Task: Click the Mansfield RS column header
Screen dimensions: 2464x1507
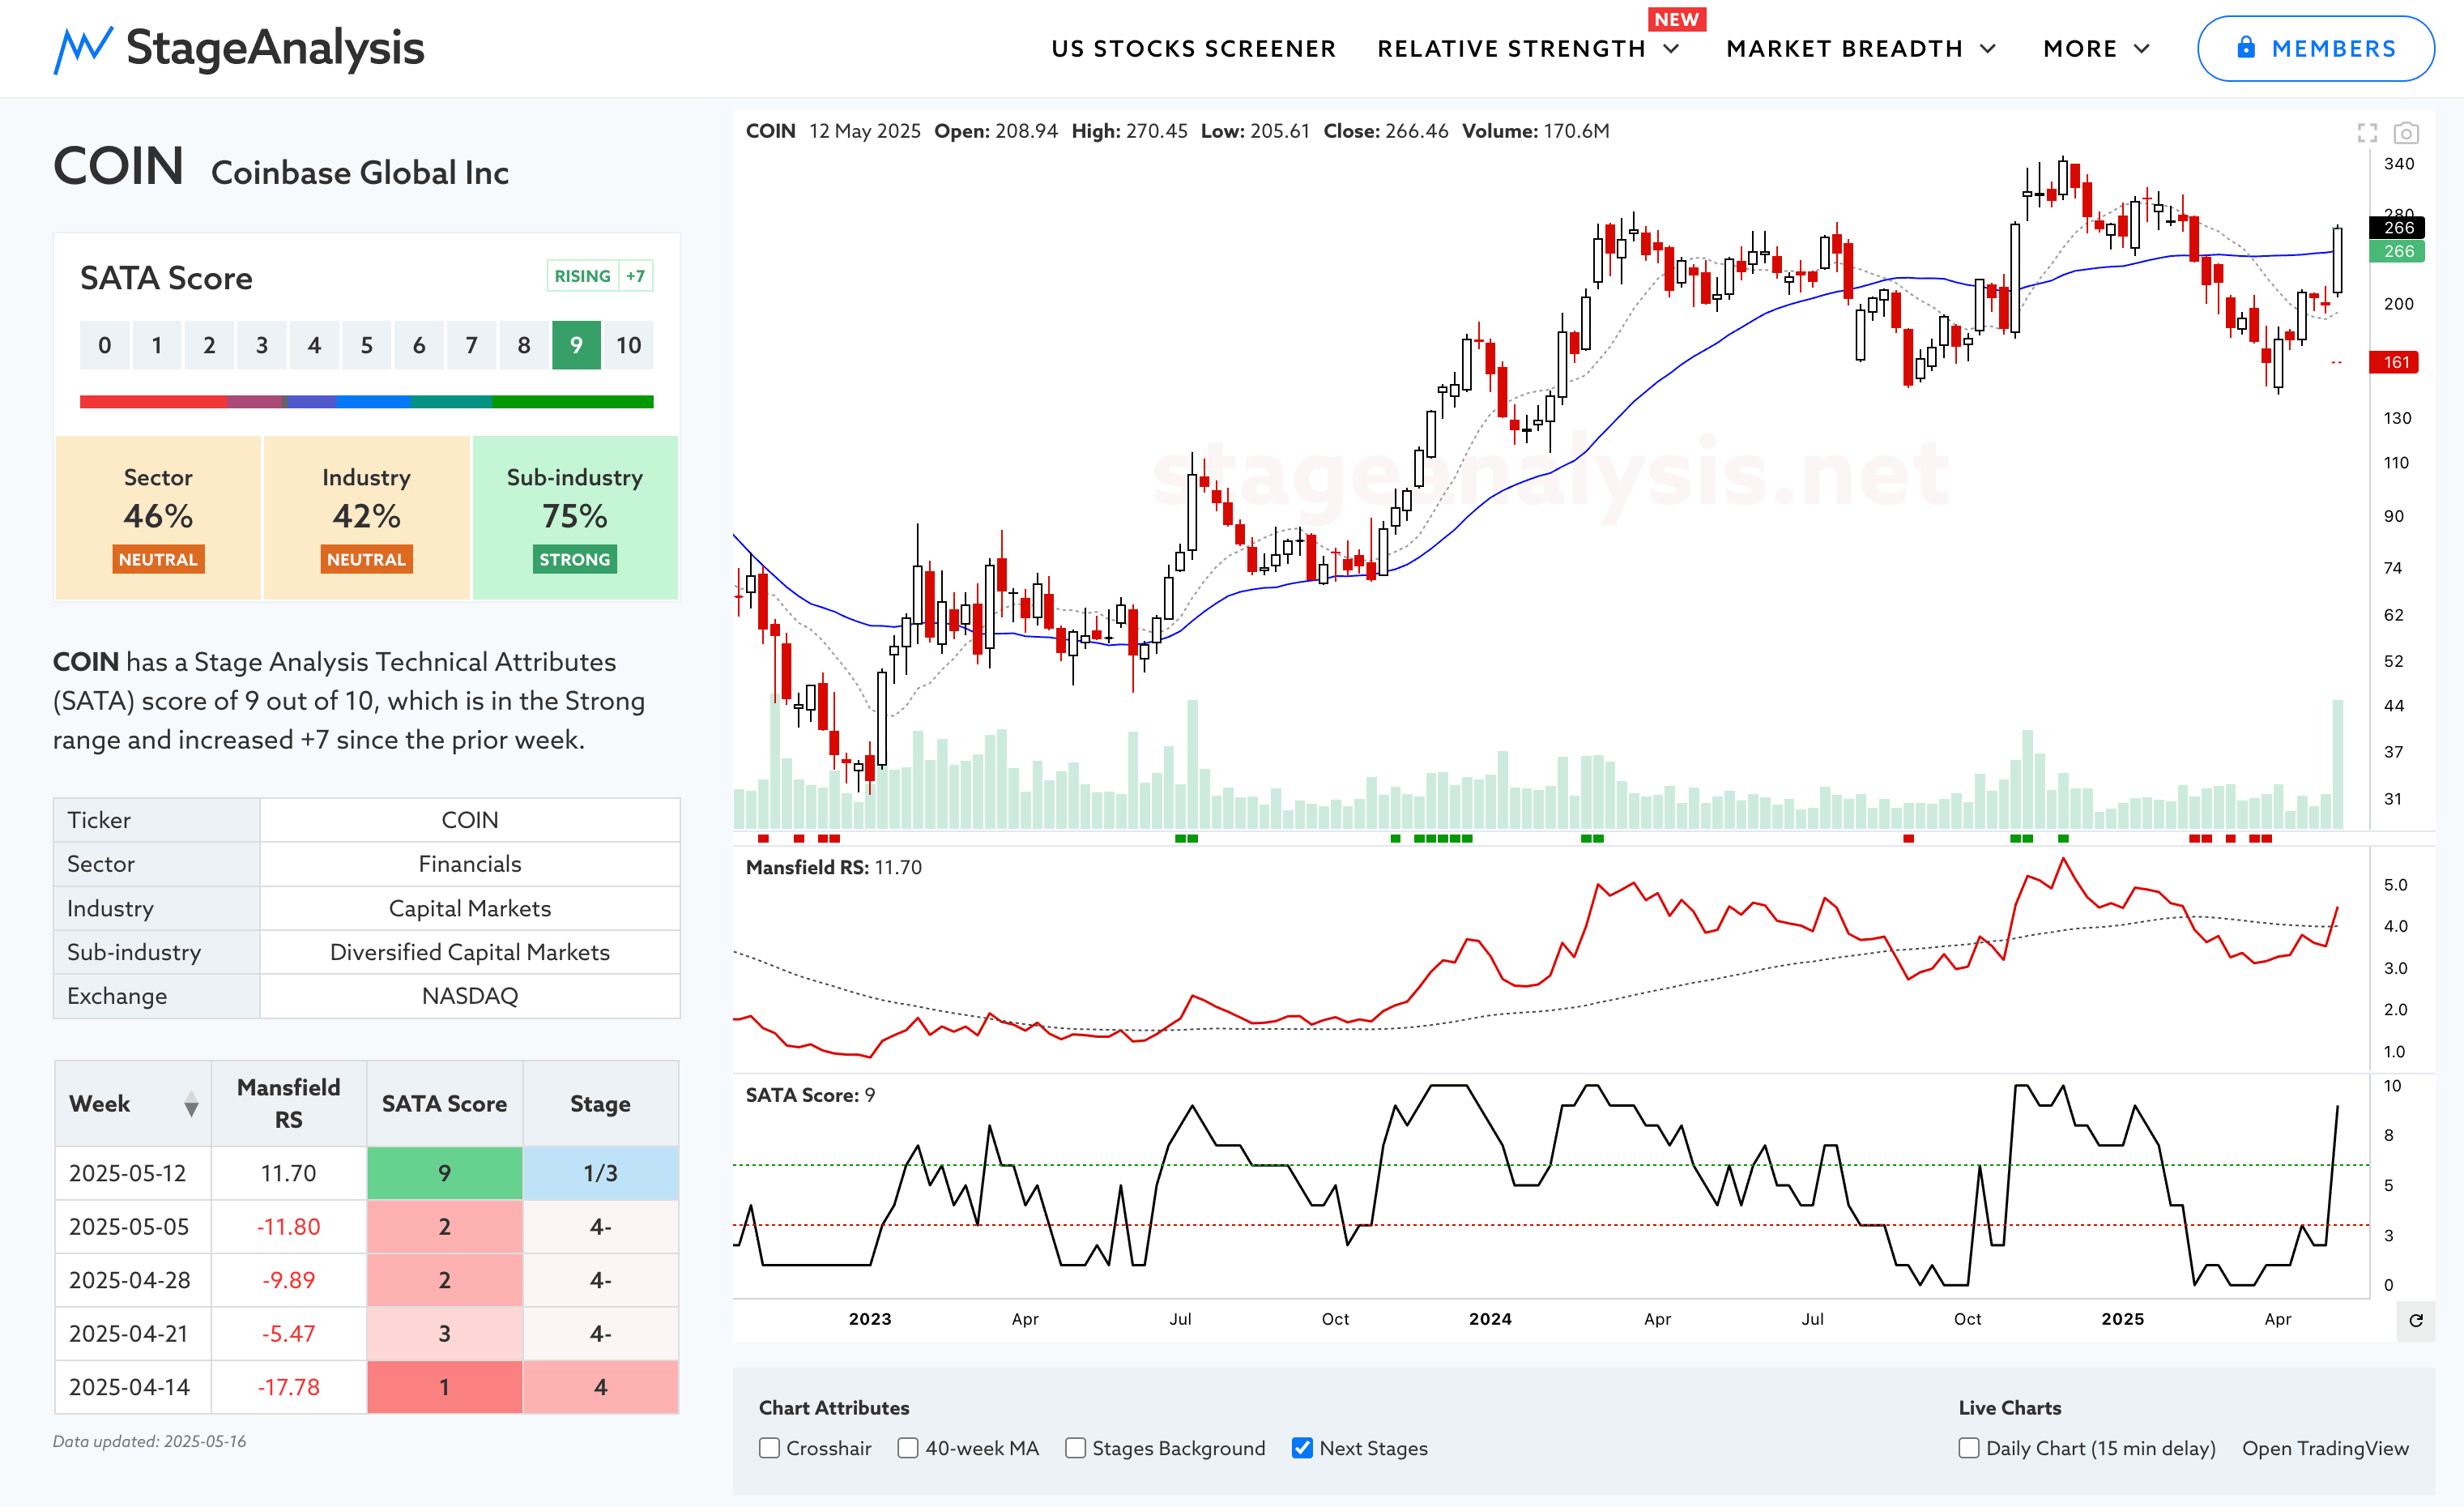Action: point(288,1104)
